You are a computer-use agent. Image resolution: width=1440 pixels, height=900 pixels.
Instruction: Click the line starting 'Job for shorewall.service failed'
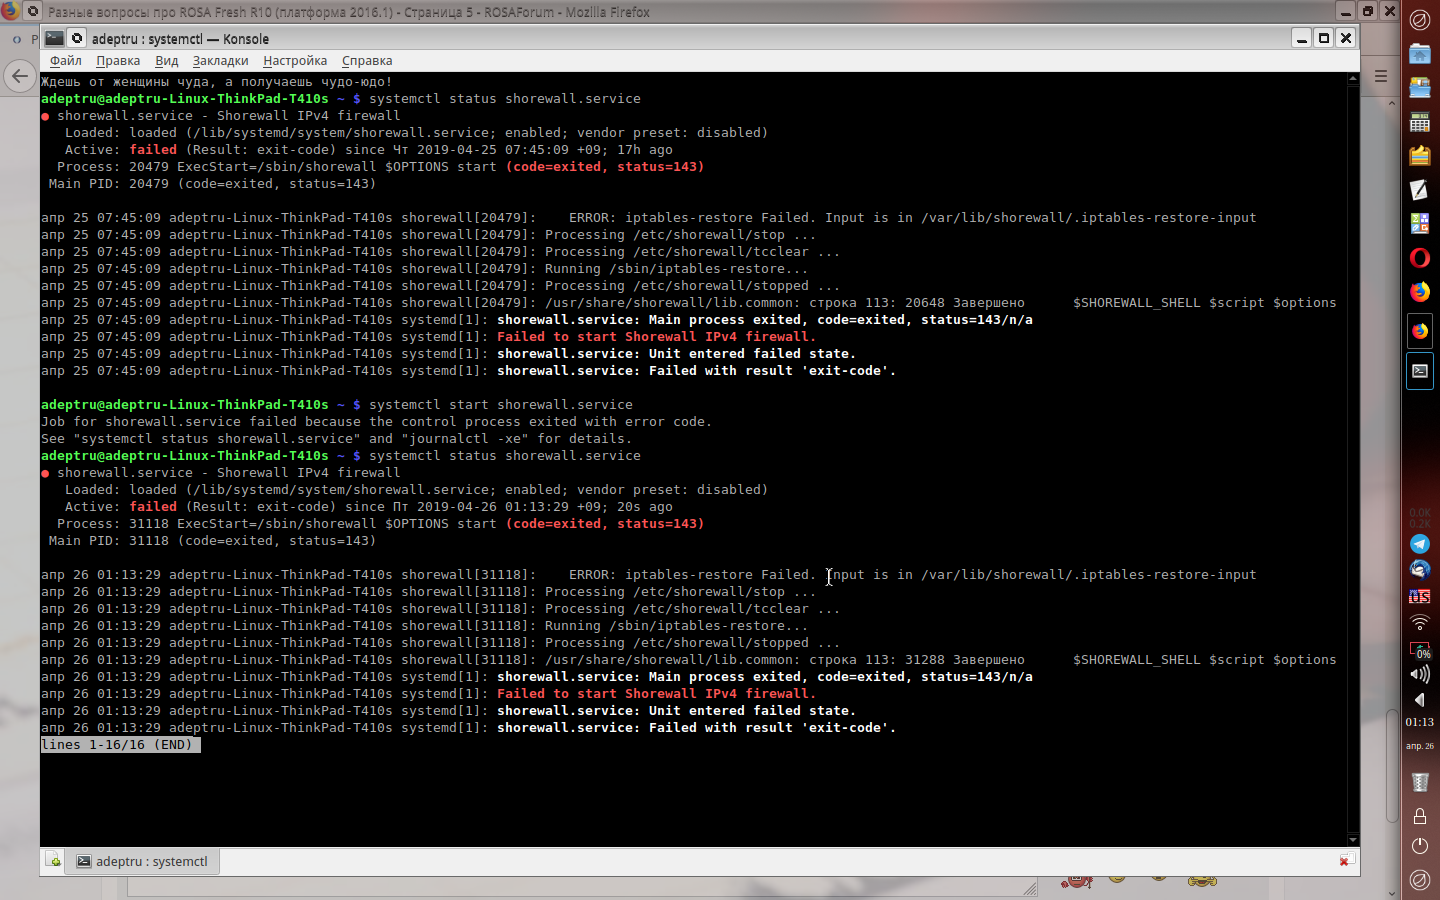[x=377, y=422]
